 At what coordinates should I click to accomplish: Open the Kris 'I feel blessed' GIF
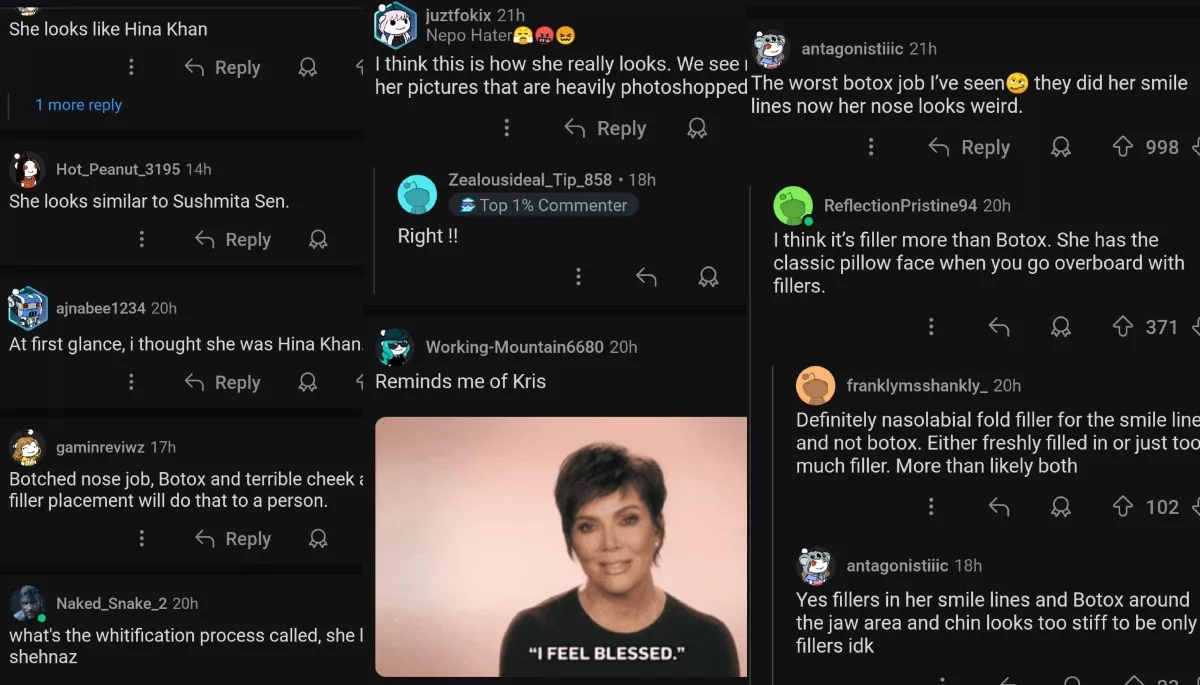point(561,546)
